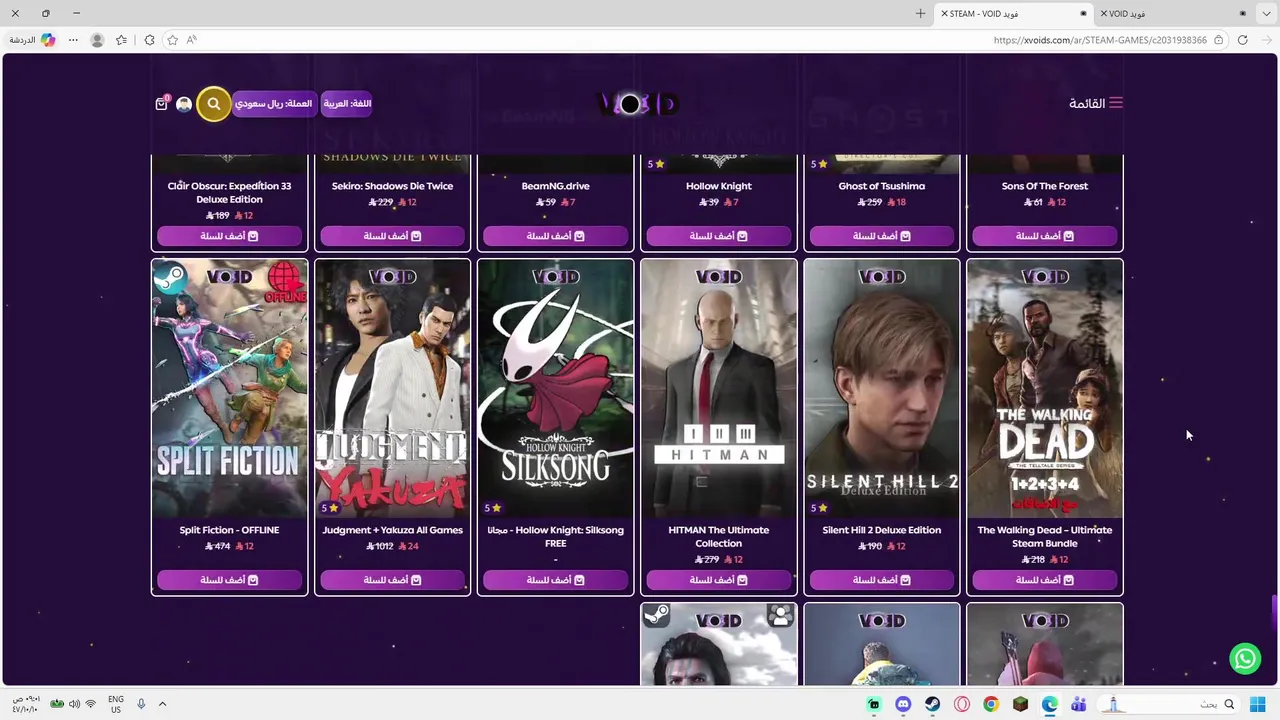
Task: Click the taskbar search box
Action: point(1170,704)
